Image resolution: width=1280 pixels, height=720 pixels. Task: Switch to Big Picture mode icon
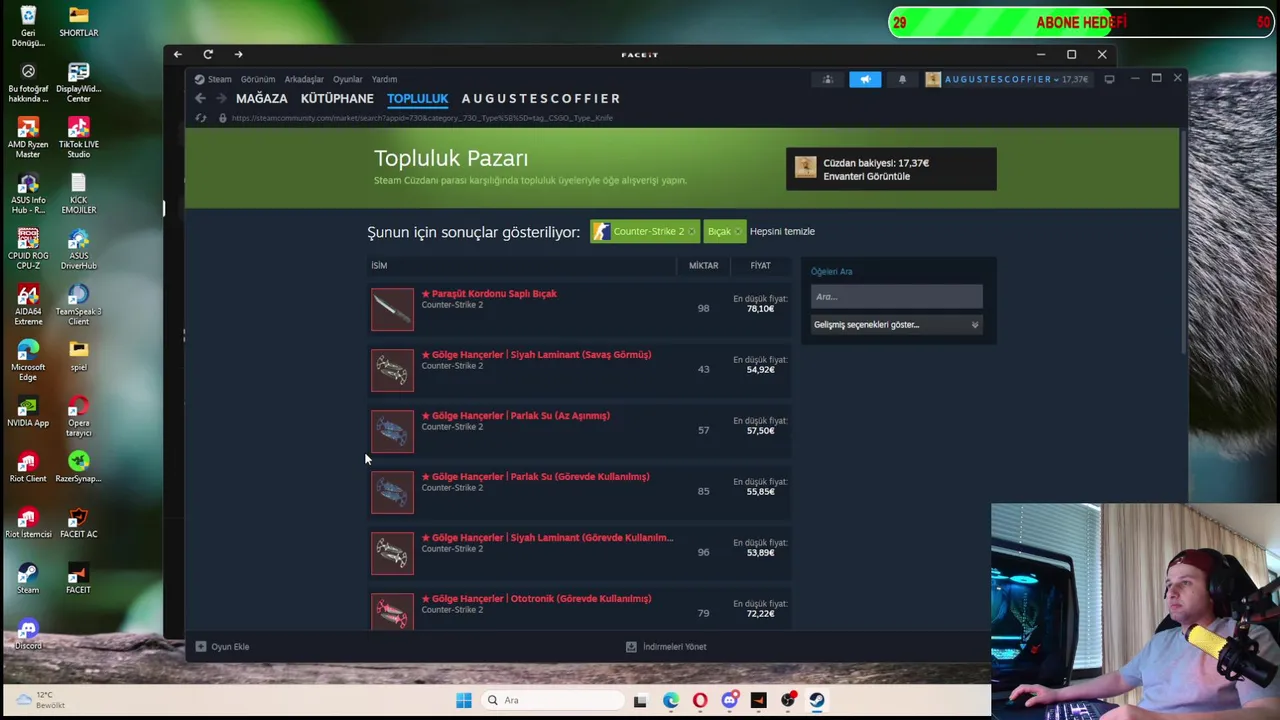(x=1109, y=79)
